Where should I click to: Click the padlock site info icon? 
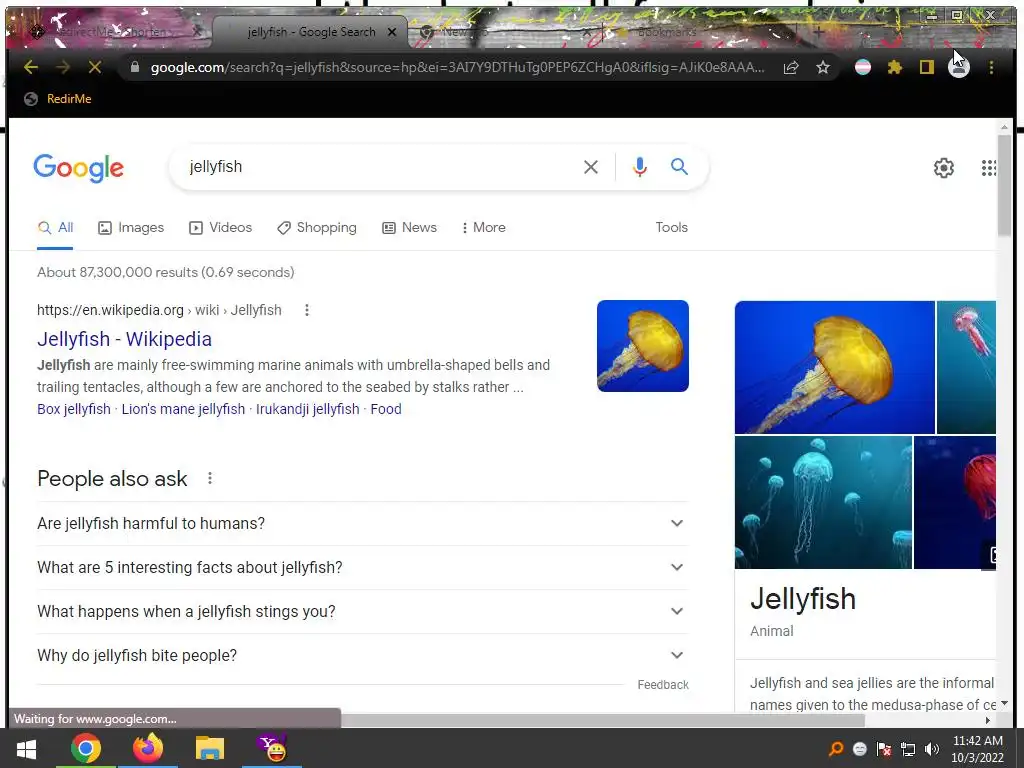135,67
